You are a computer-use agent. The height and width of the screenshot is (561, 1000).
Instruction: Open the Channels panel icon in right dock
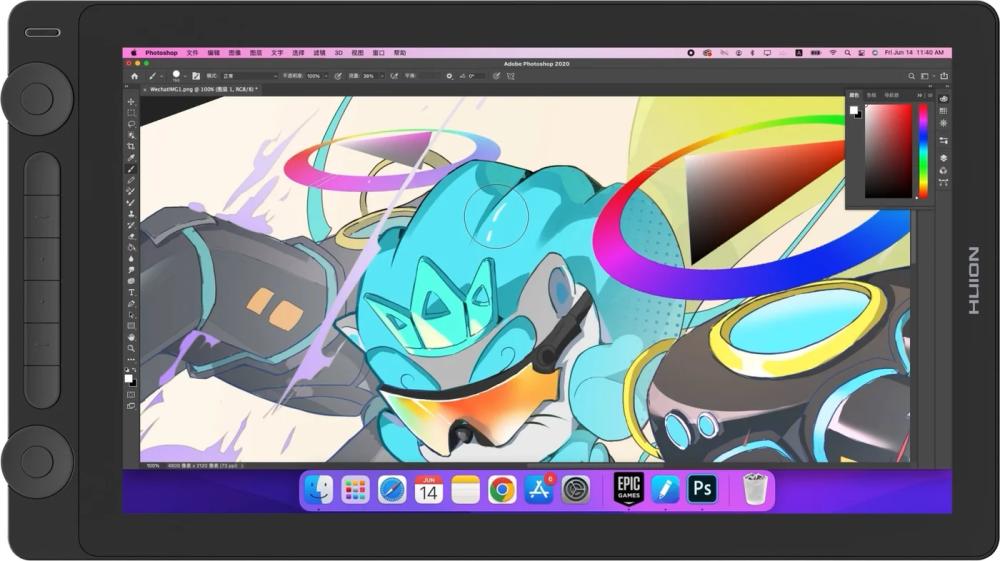click(x=943, y=171)
